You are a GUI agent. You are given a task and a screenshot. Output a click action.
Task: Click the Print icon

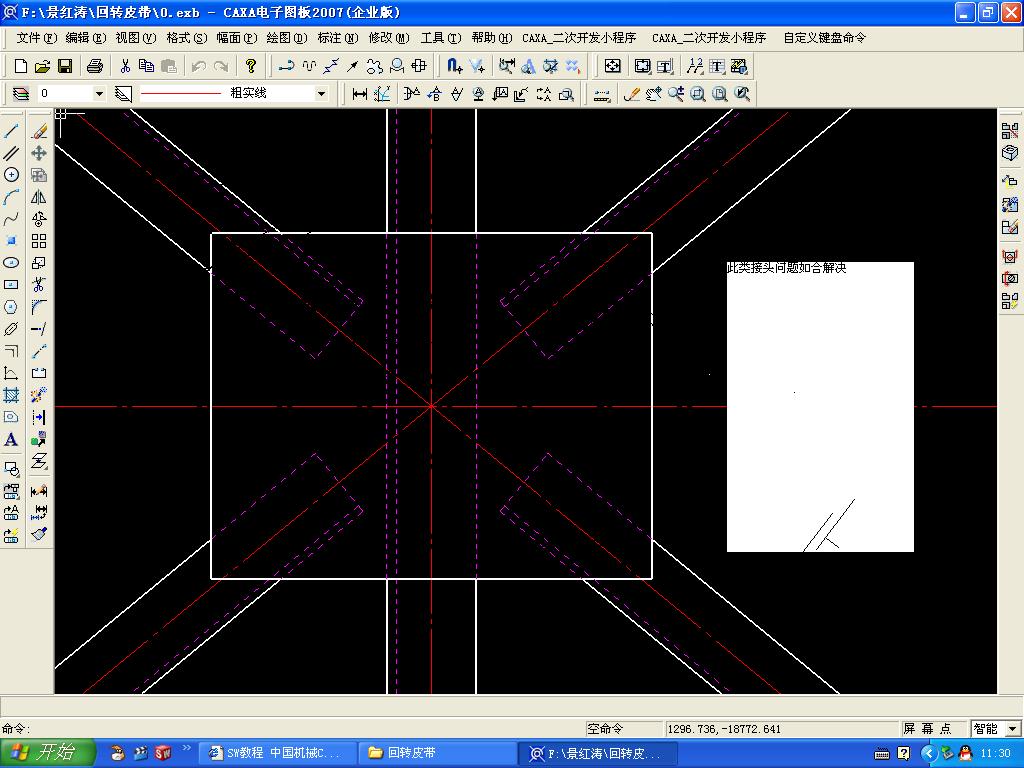pos(95,66)
